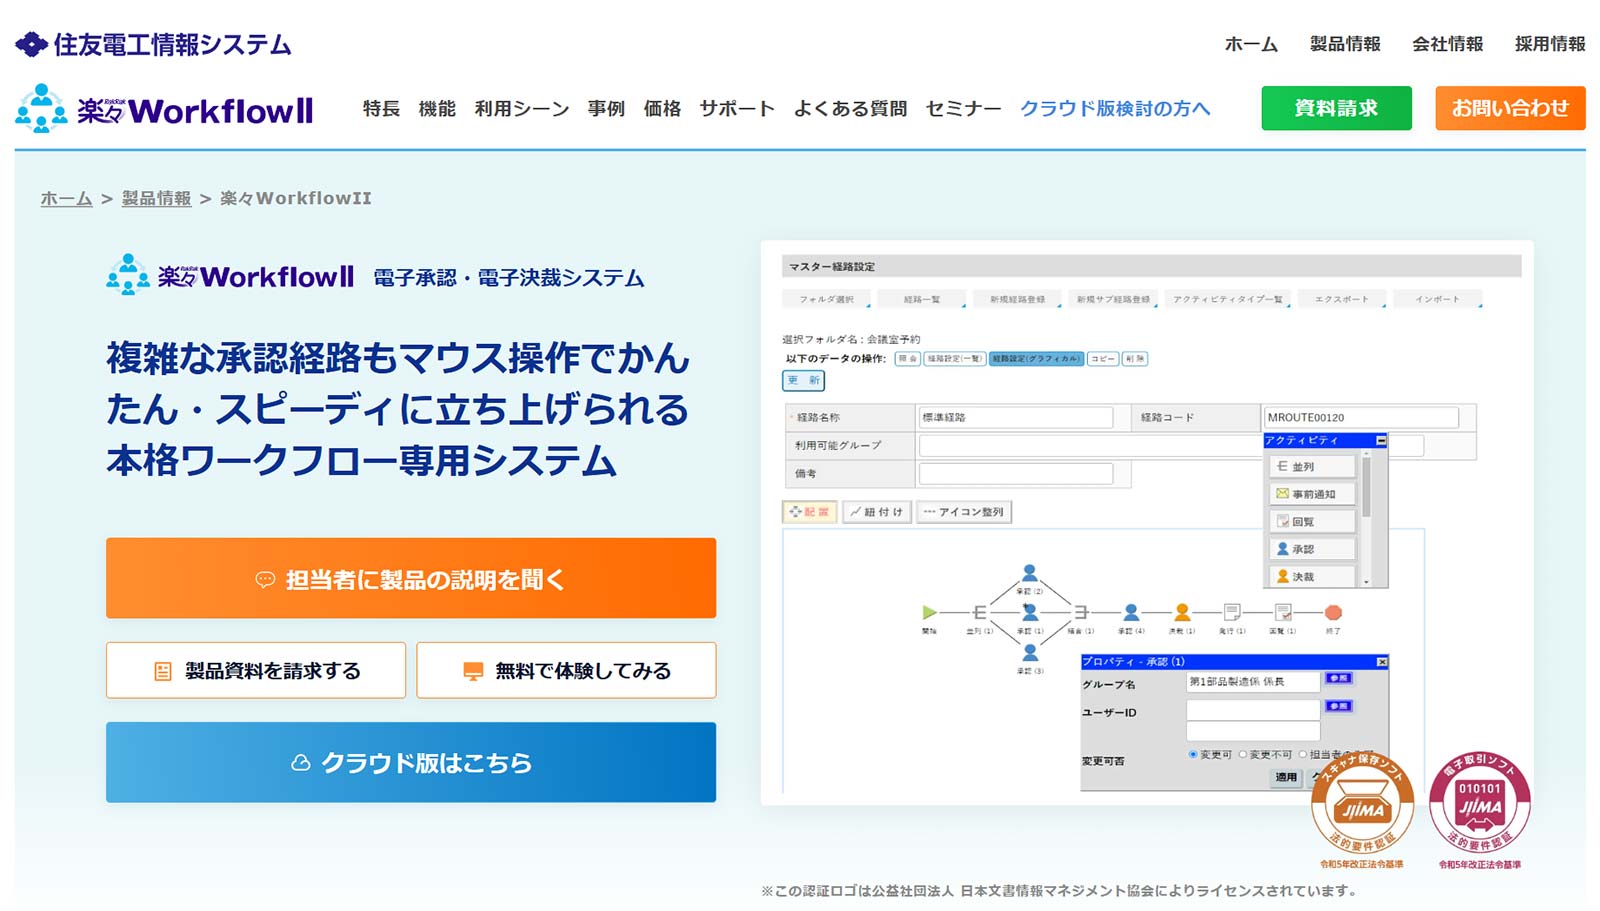Pick 事前通知 envelope activity from the palette
This screenshot has width=1600, height=911.
[x=1311, y=494]
